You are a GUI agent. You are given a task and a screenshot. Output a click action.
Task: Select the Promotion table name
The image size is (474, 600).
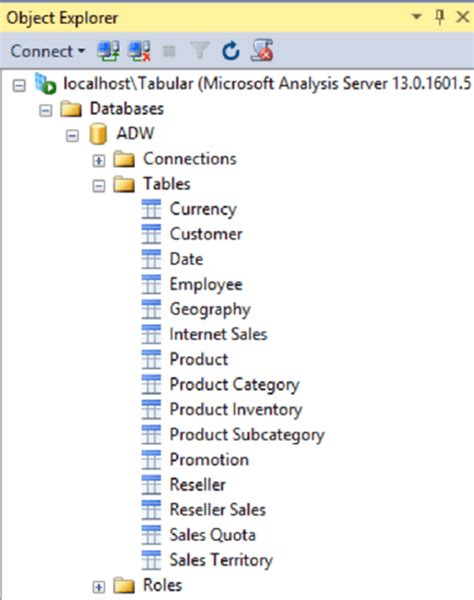pyautogui.click(x=209, y=460)
